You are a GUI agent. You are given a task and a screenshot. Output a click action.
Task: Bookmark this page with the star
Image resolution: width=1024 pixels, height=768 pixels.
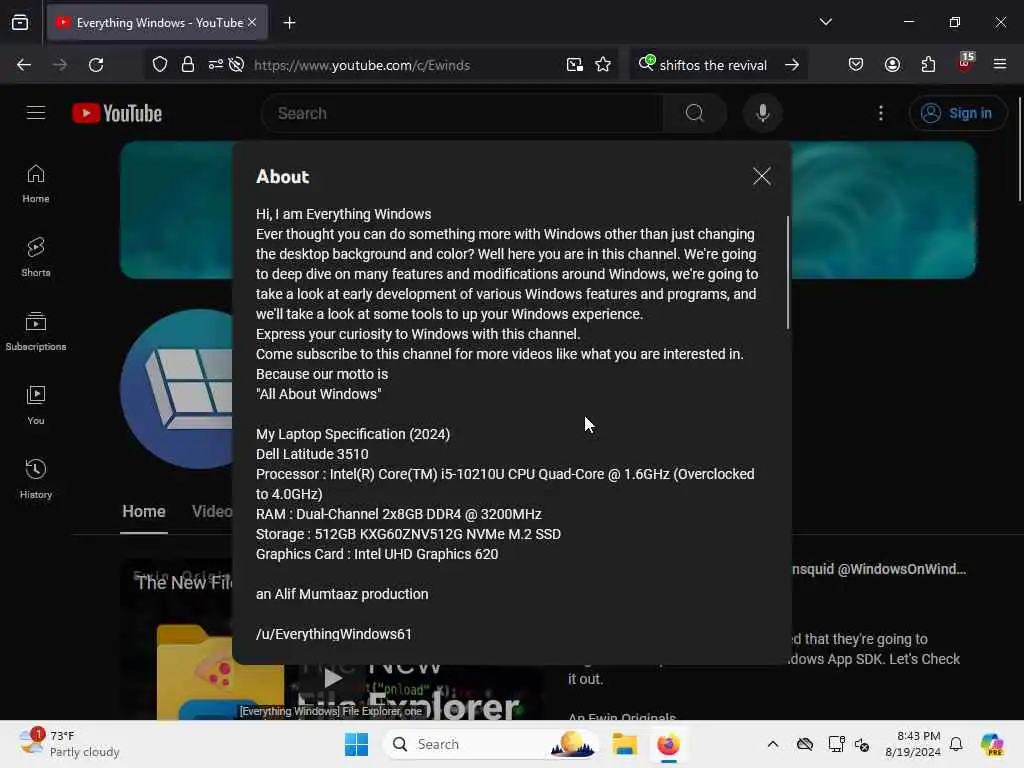(x=603, y=65)
